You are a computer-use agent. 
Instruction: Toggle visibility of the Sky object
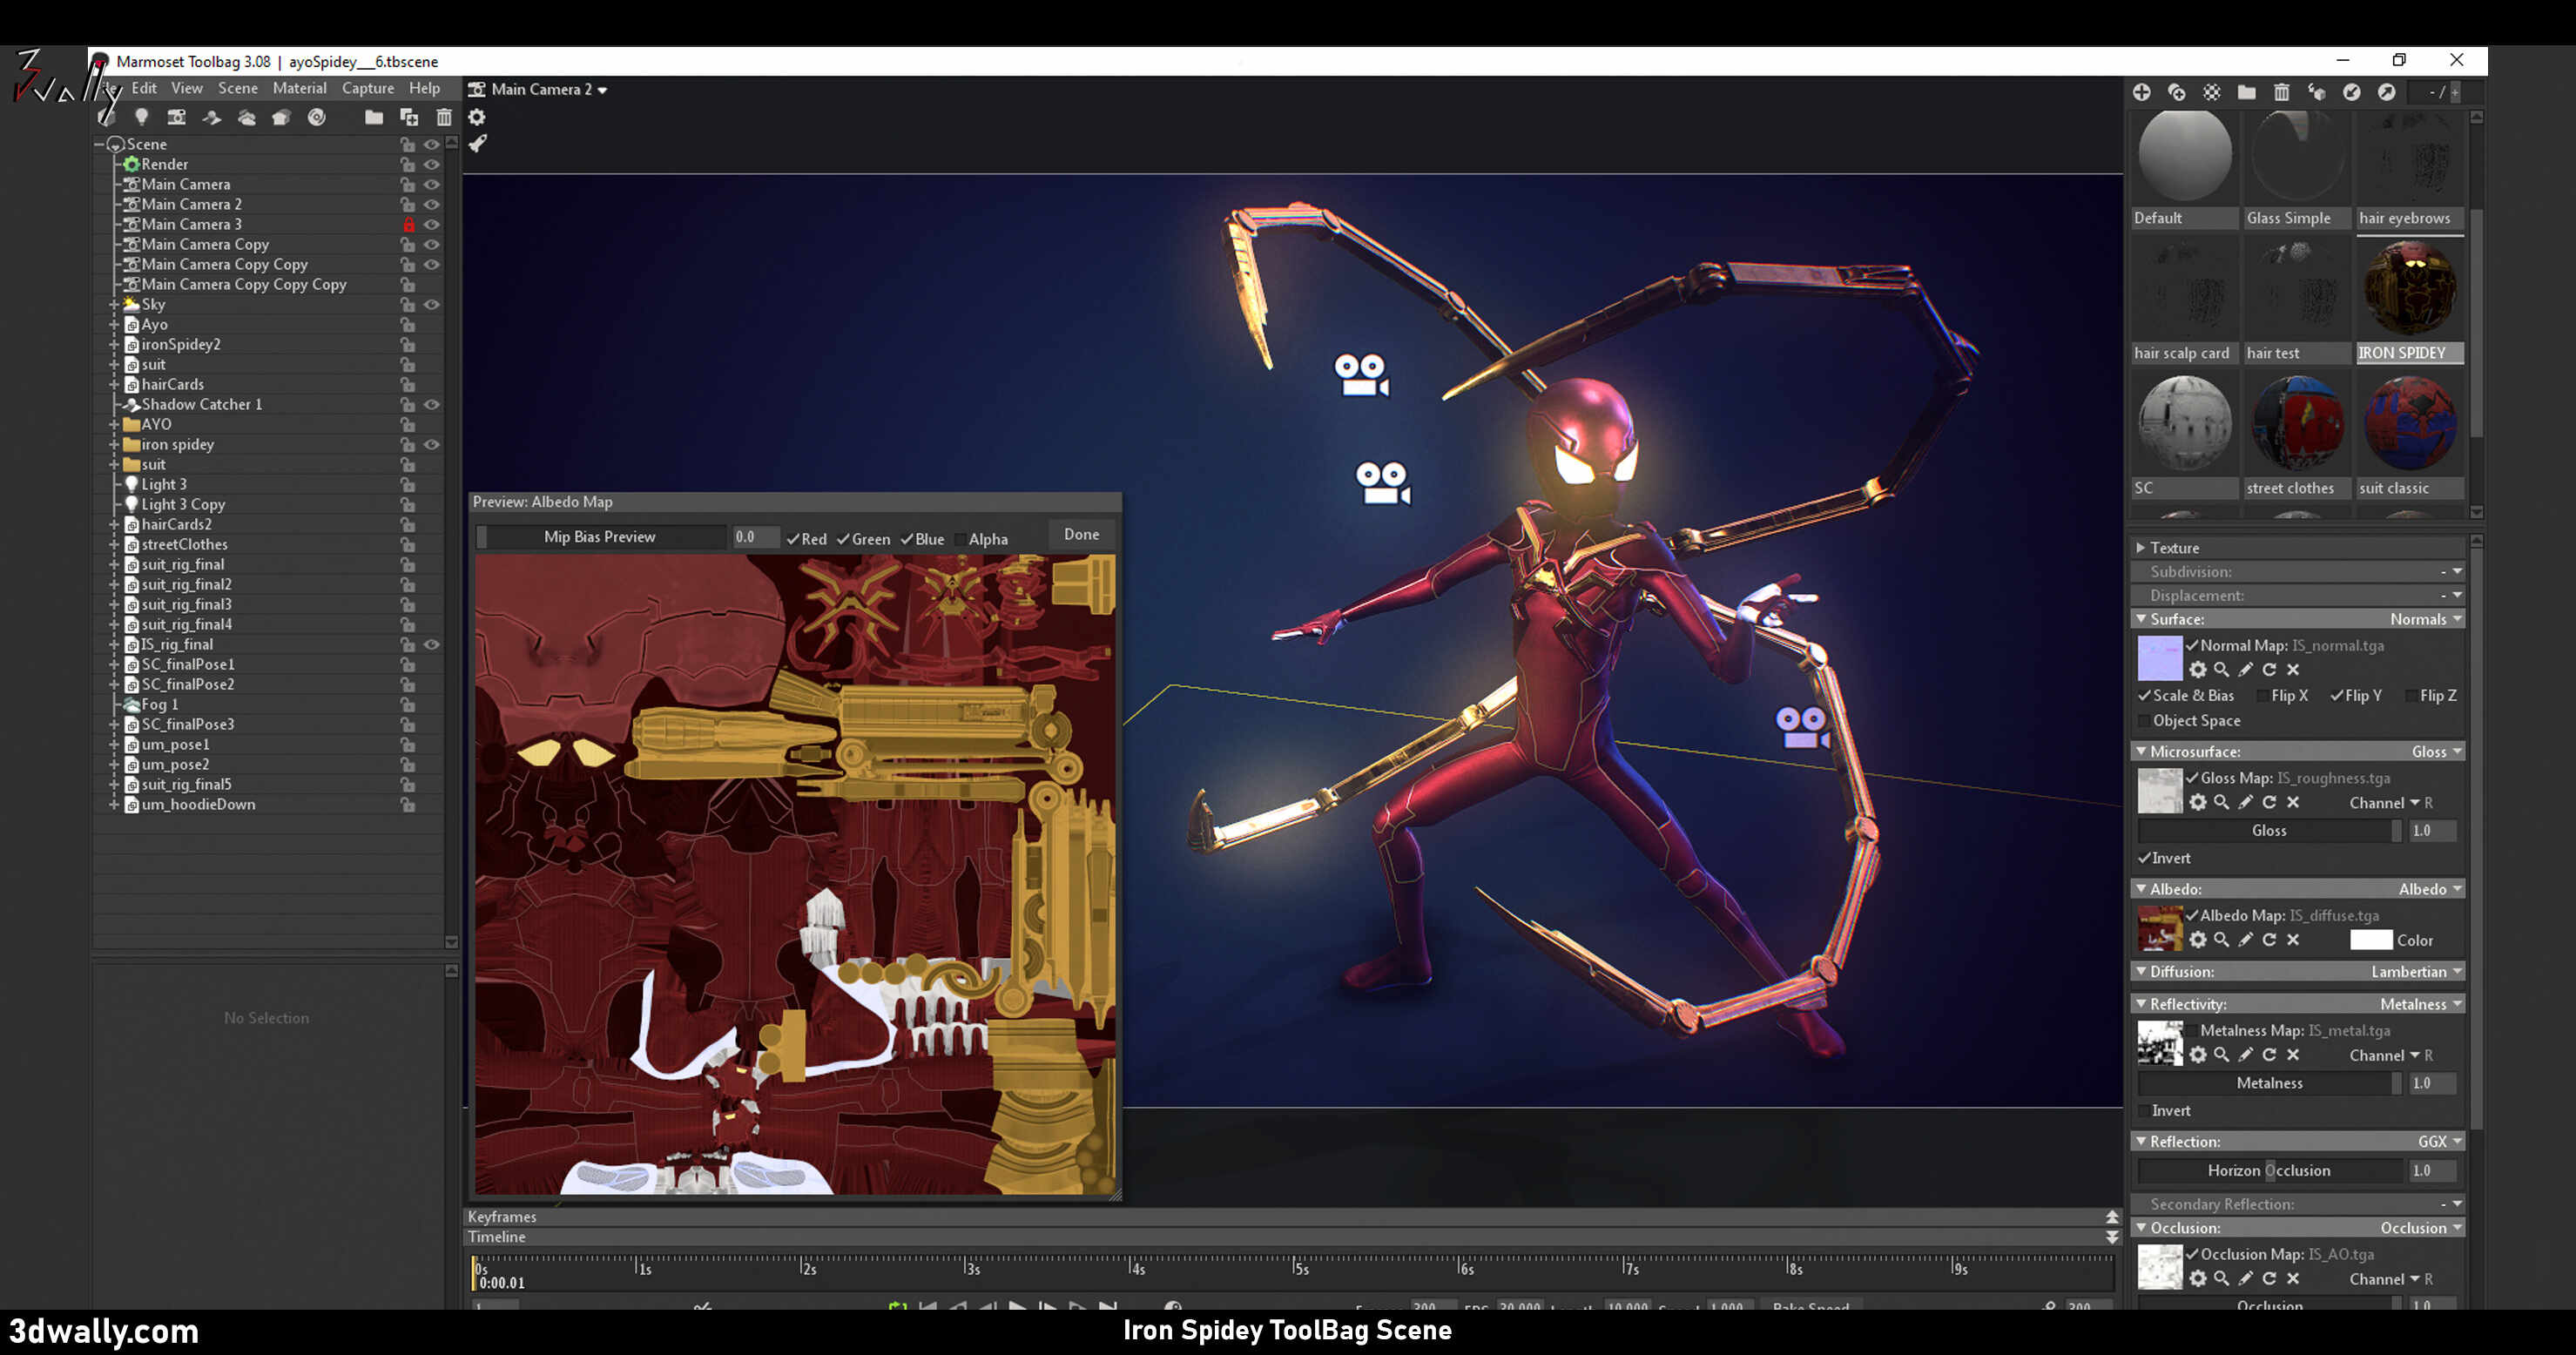(x=432, y=304)
